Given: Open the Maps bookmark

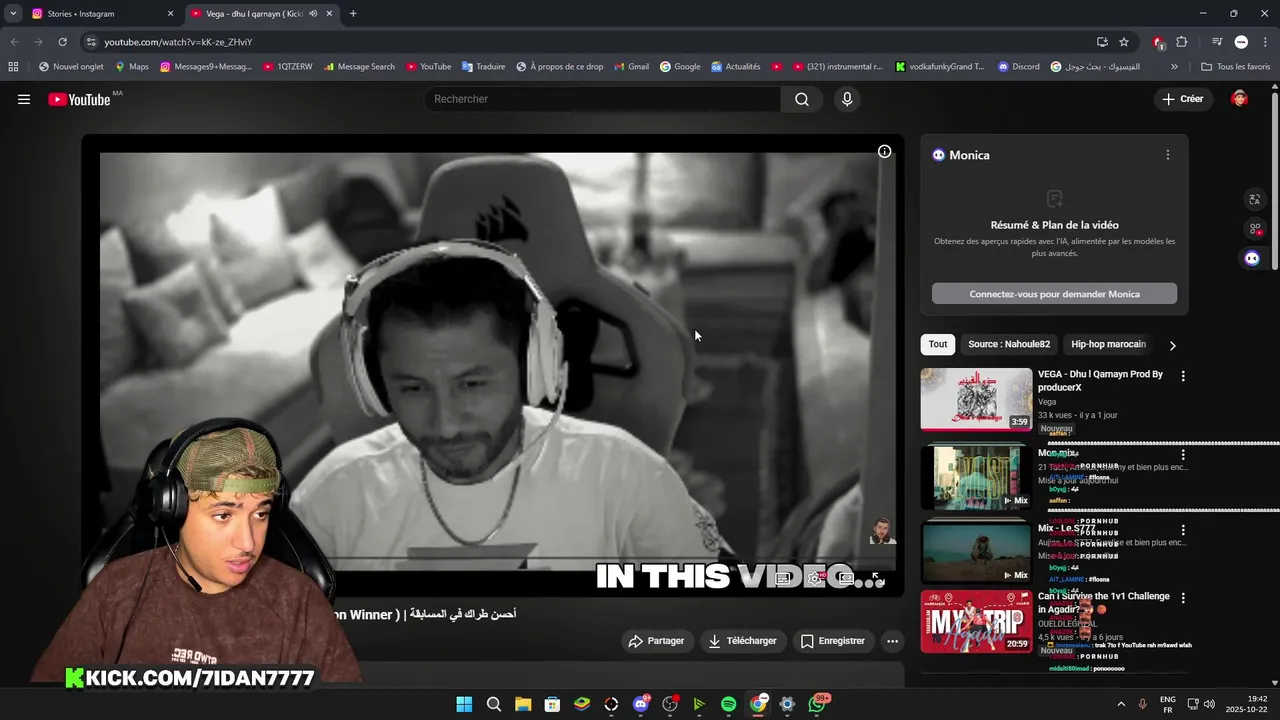Looking at the screenshot, I should [x=131, y=67].
